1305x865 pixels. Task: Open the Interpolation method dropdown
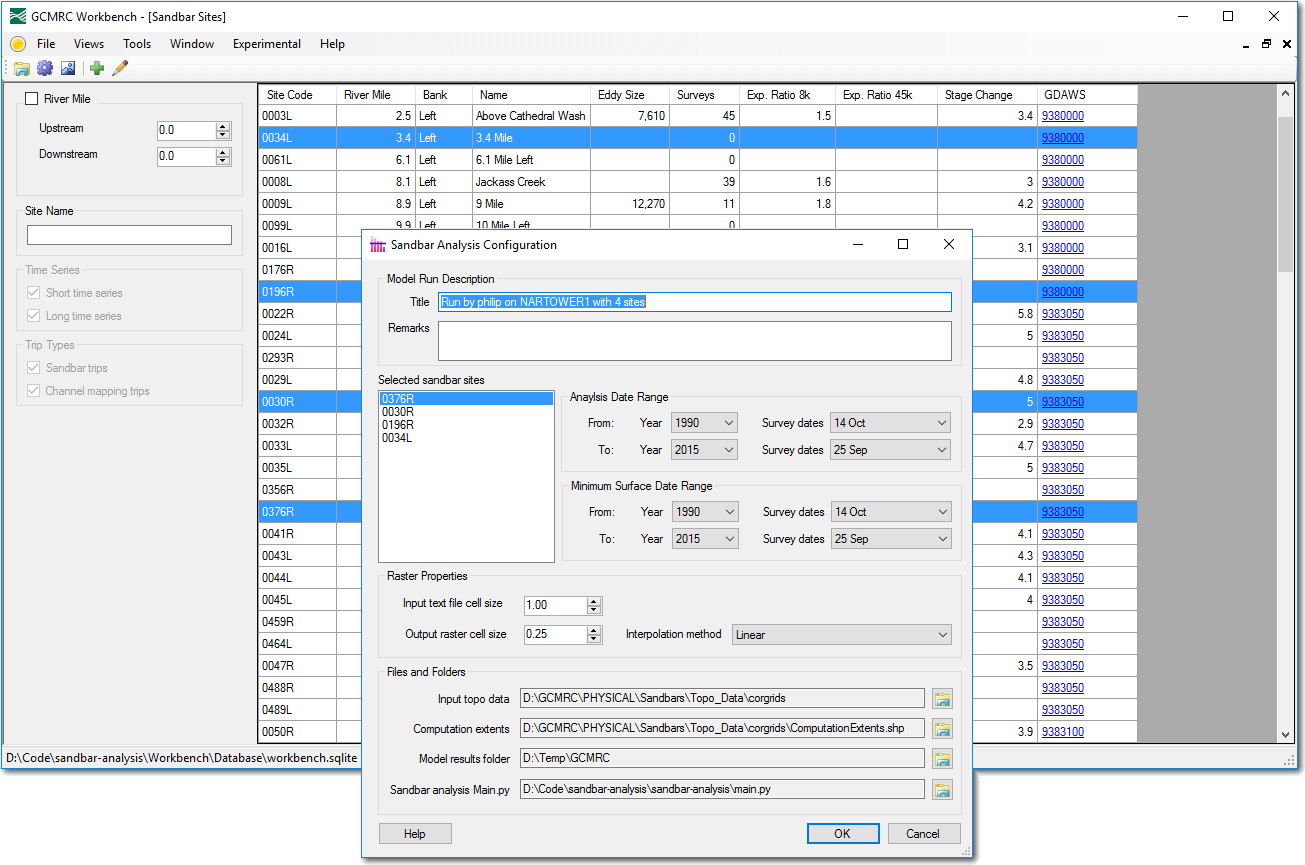coord(841,635)
